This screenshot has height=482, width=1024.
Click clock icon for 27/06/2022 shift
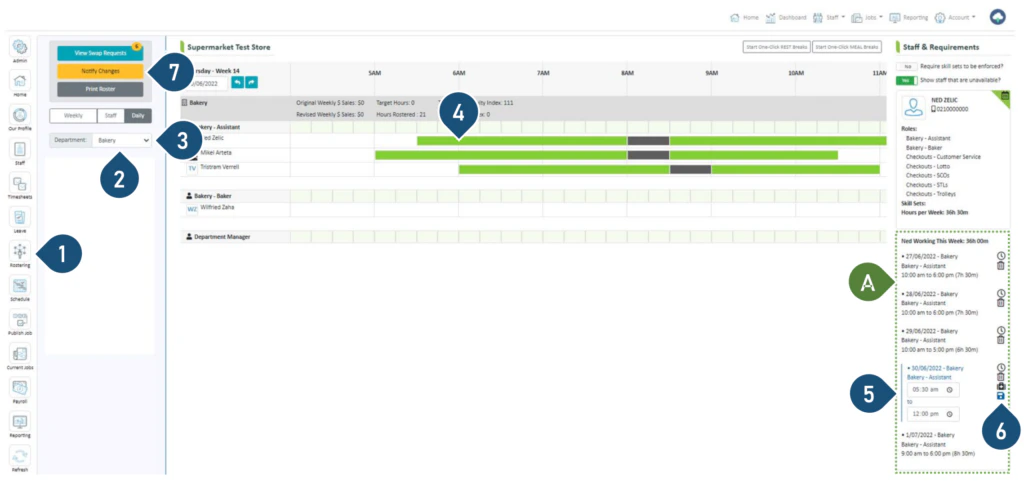tap(1000, 257)
